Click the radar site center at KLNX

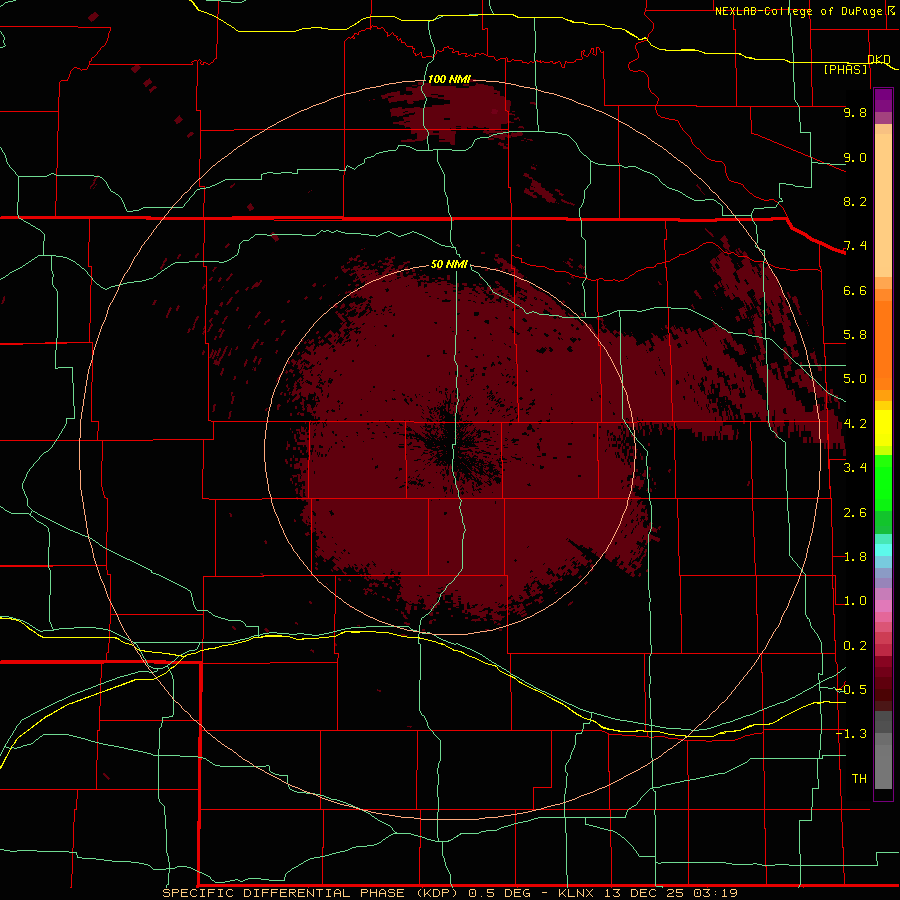[x=451, y=449]
